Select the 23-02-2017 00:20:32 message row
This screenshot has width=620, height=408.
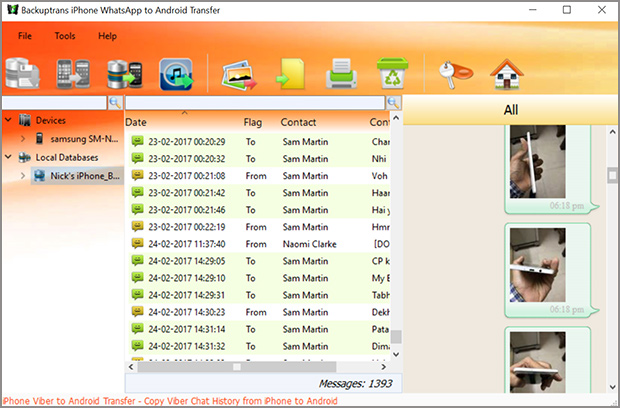(x=258, y=159)
